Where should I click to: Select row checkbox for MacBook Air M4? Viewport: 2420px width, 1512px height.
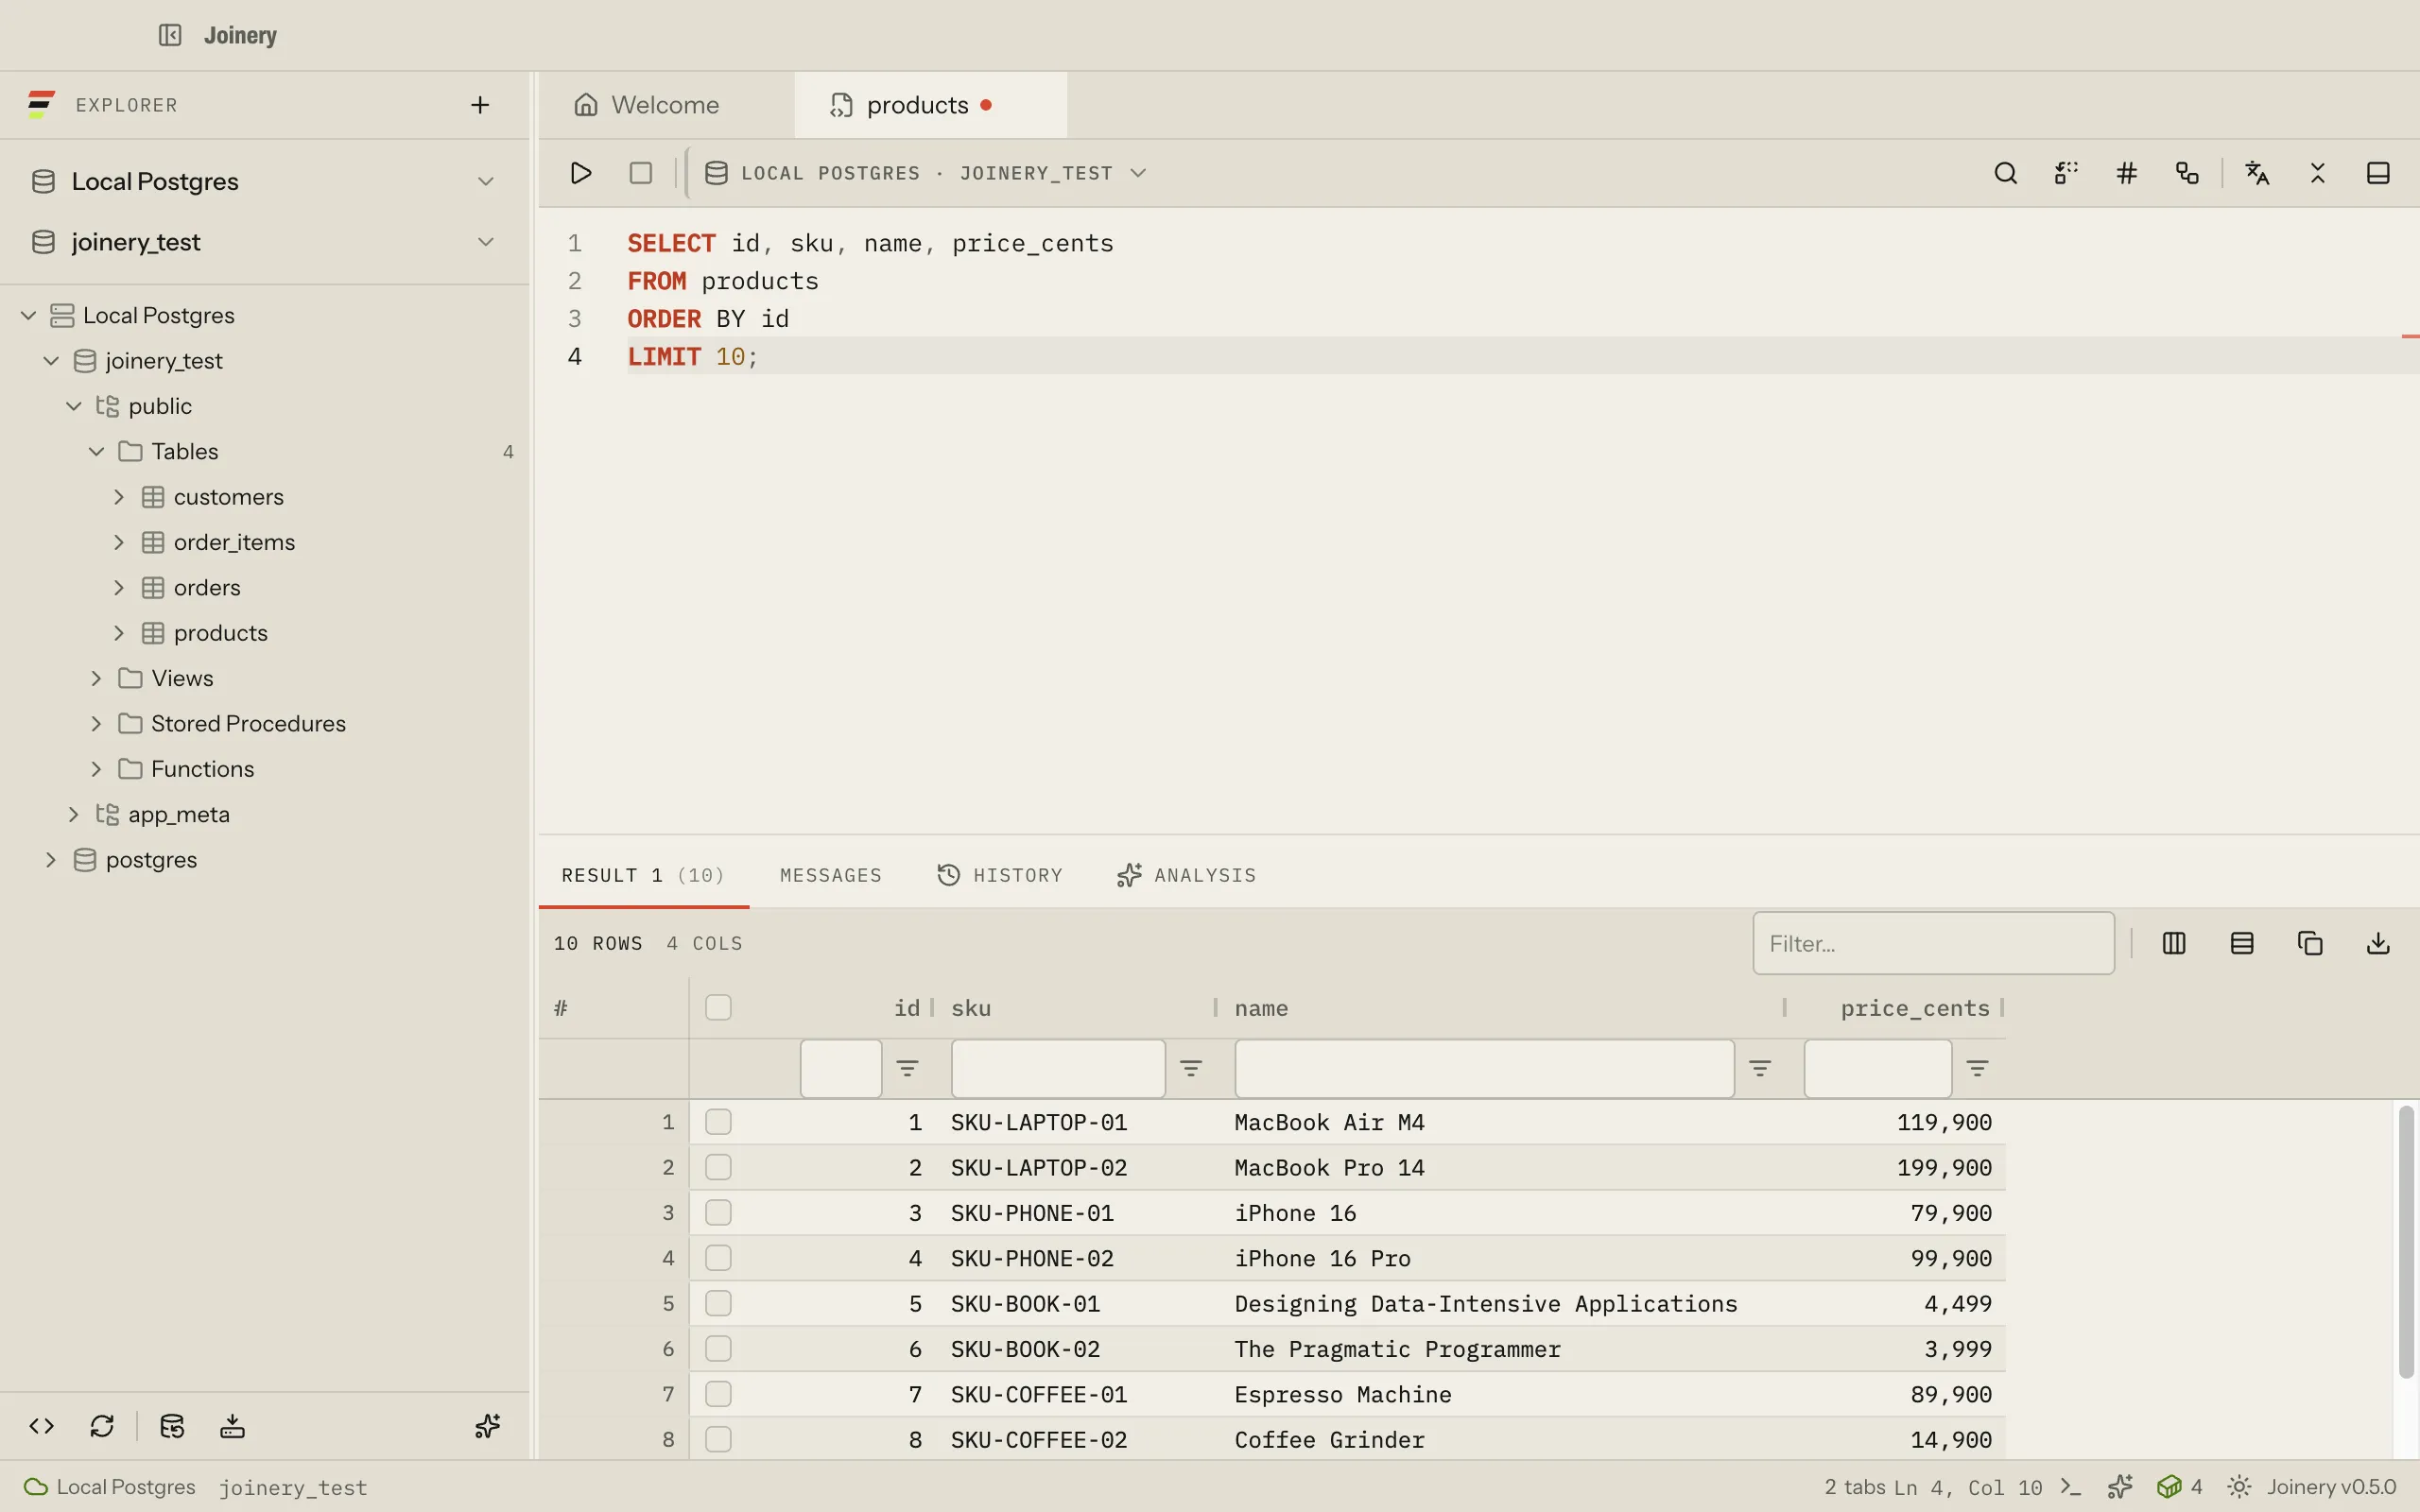click(718, 1122)
